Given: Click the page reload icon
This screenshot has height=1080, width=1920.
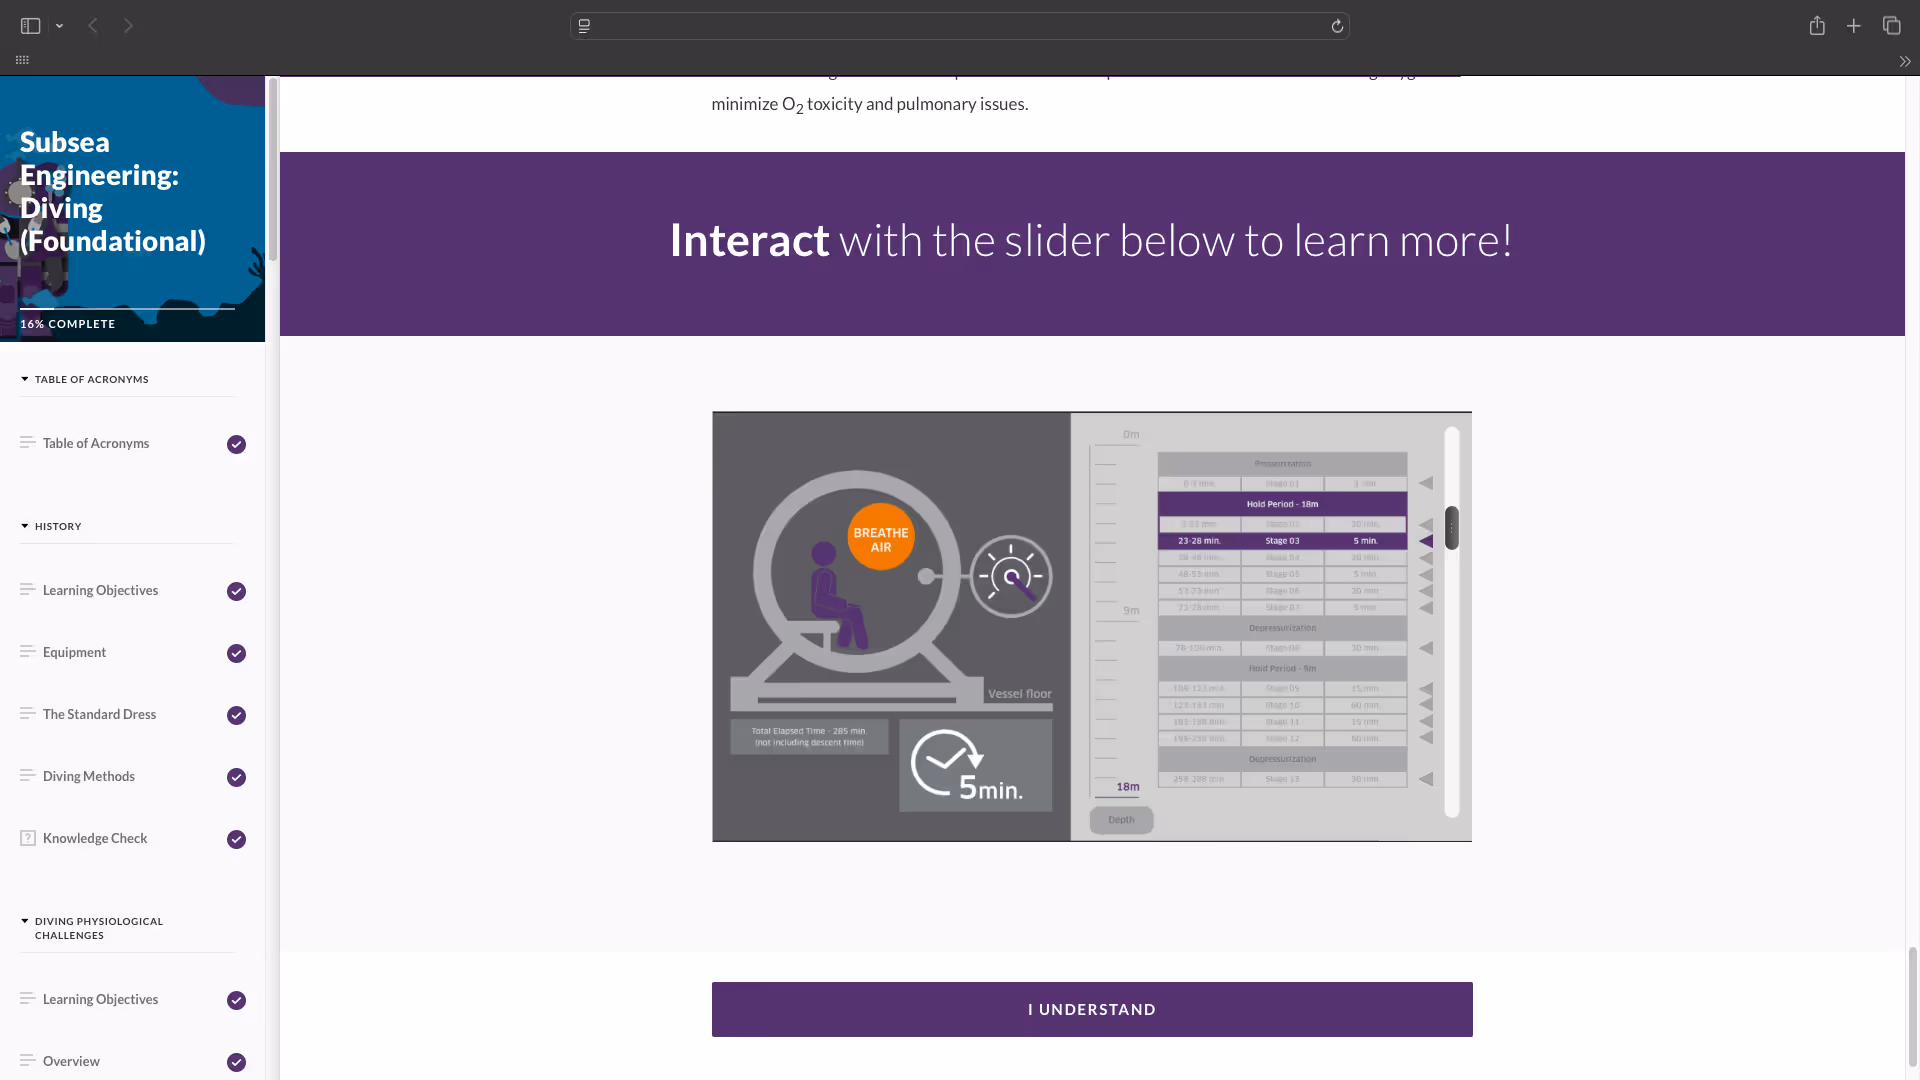Looking at the screenshot, I should click(x=1337, y=26).
